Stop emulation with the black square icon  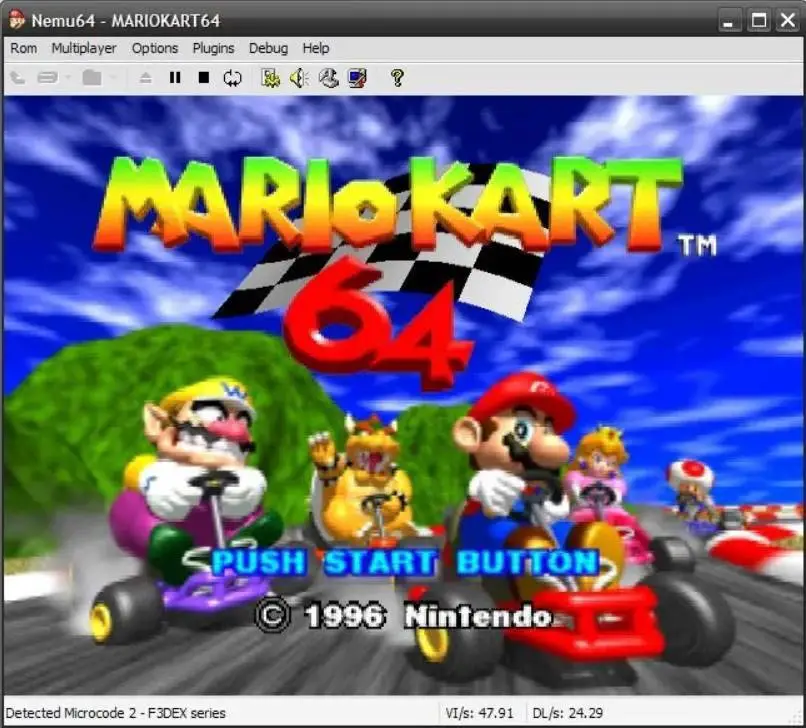(204, 78)
